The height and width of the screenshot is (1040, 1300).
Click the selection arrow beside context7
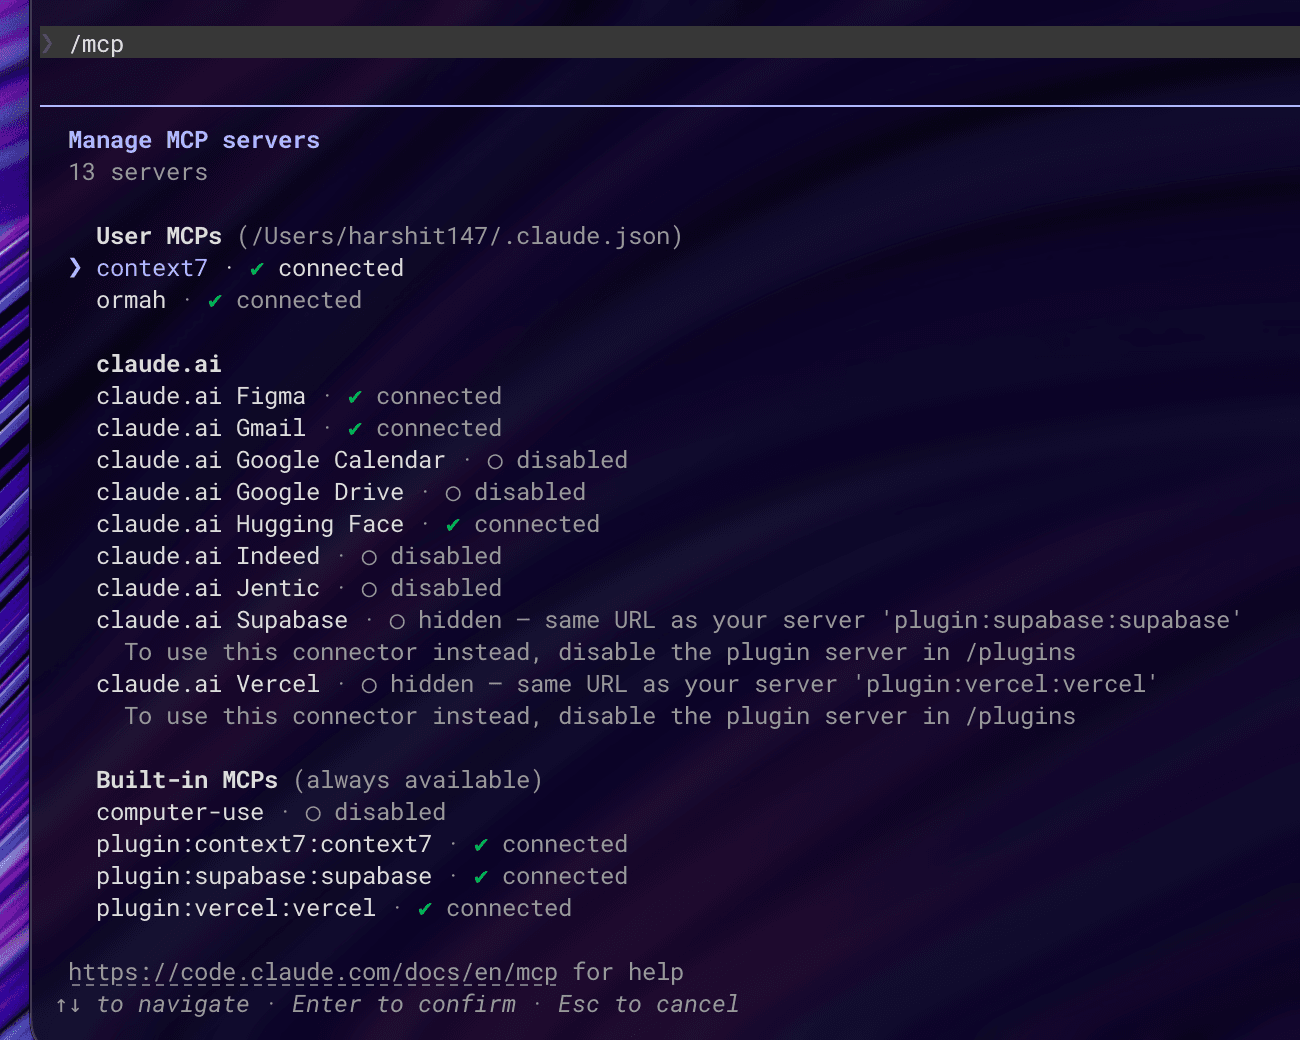[x=75, y=267]
